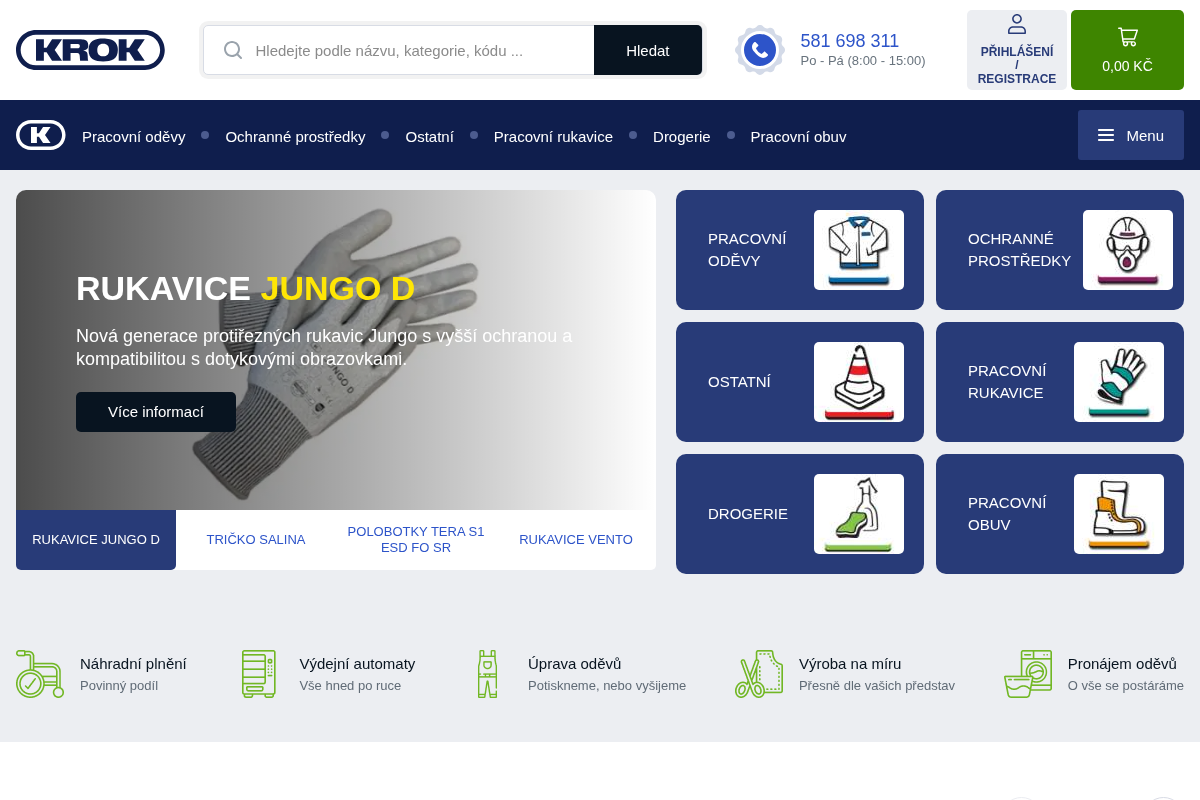This screenshot has width=1200, height=800.
Task: Click the respirator mask category image
Action: [x=1128, y=250]
